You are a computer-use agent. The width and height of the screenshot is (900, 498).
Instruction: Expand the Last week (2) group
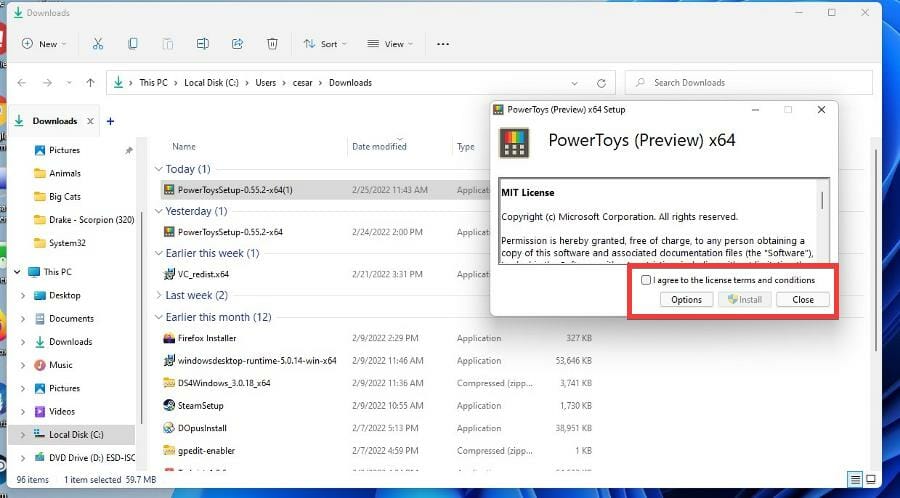click(159, 295)
